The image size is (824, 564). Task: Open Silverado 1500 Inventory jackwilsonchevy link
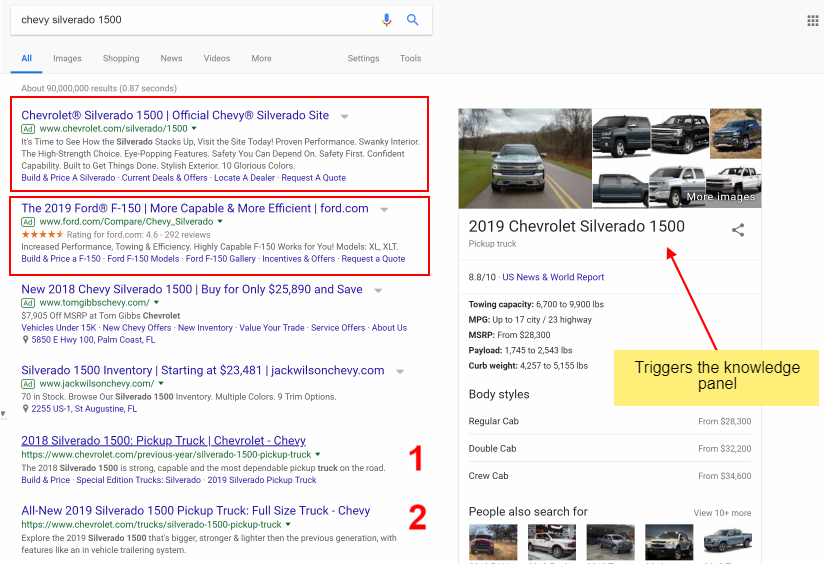coord(203,370)
